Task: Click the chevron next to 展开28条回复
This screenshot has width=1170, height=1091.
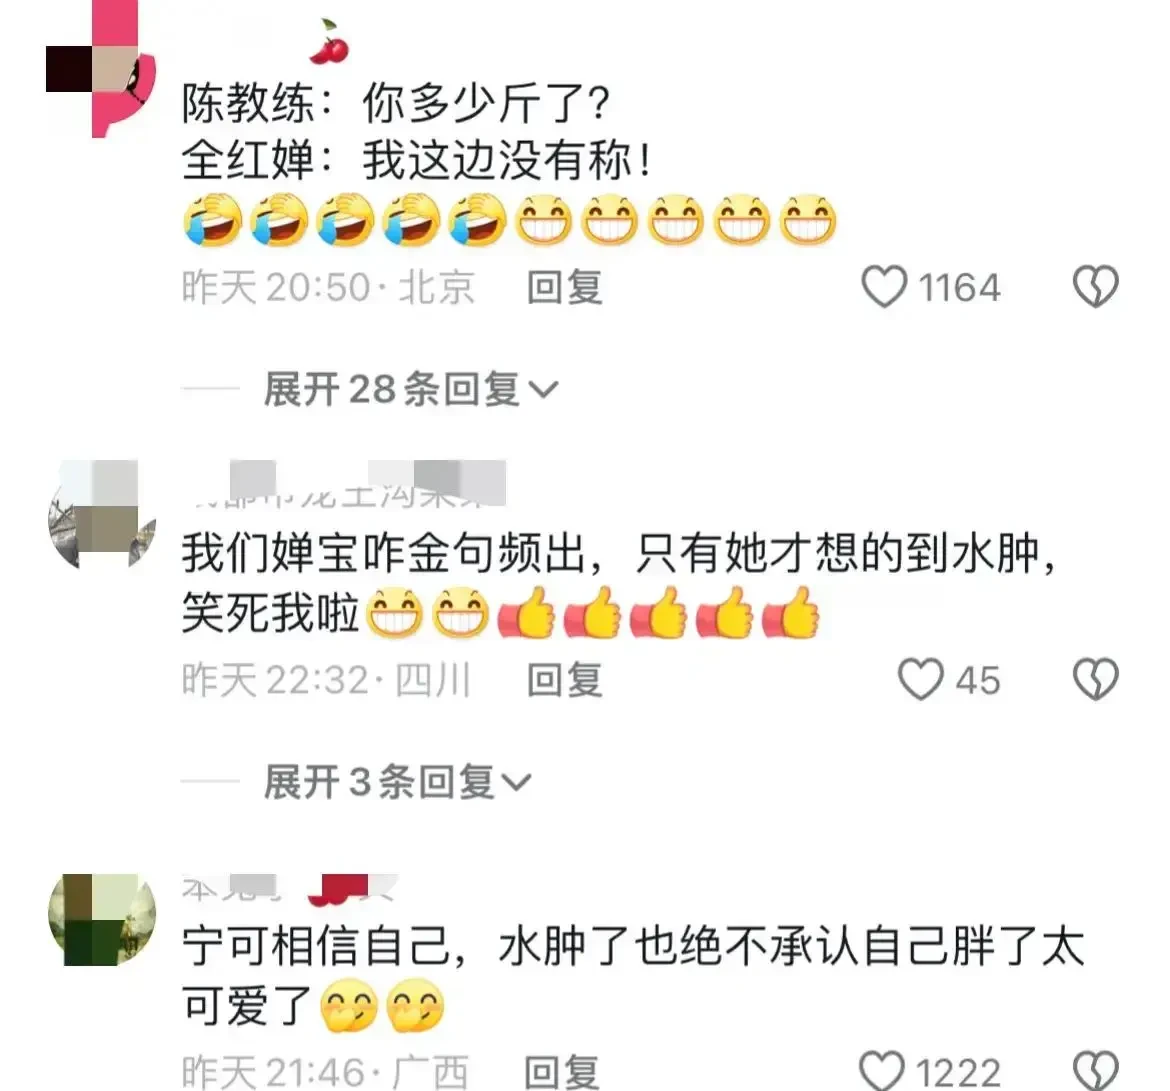Action: point(543,390)
